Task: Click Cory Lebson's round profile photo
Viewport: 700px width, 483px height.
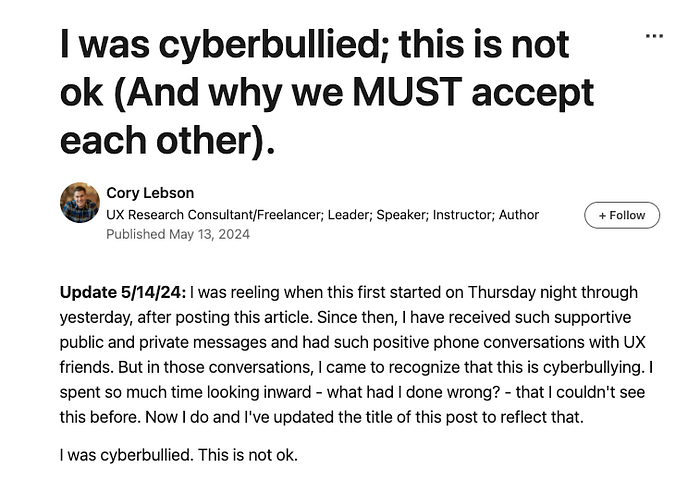Action: pos(80,202)
